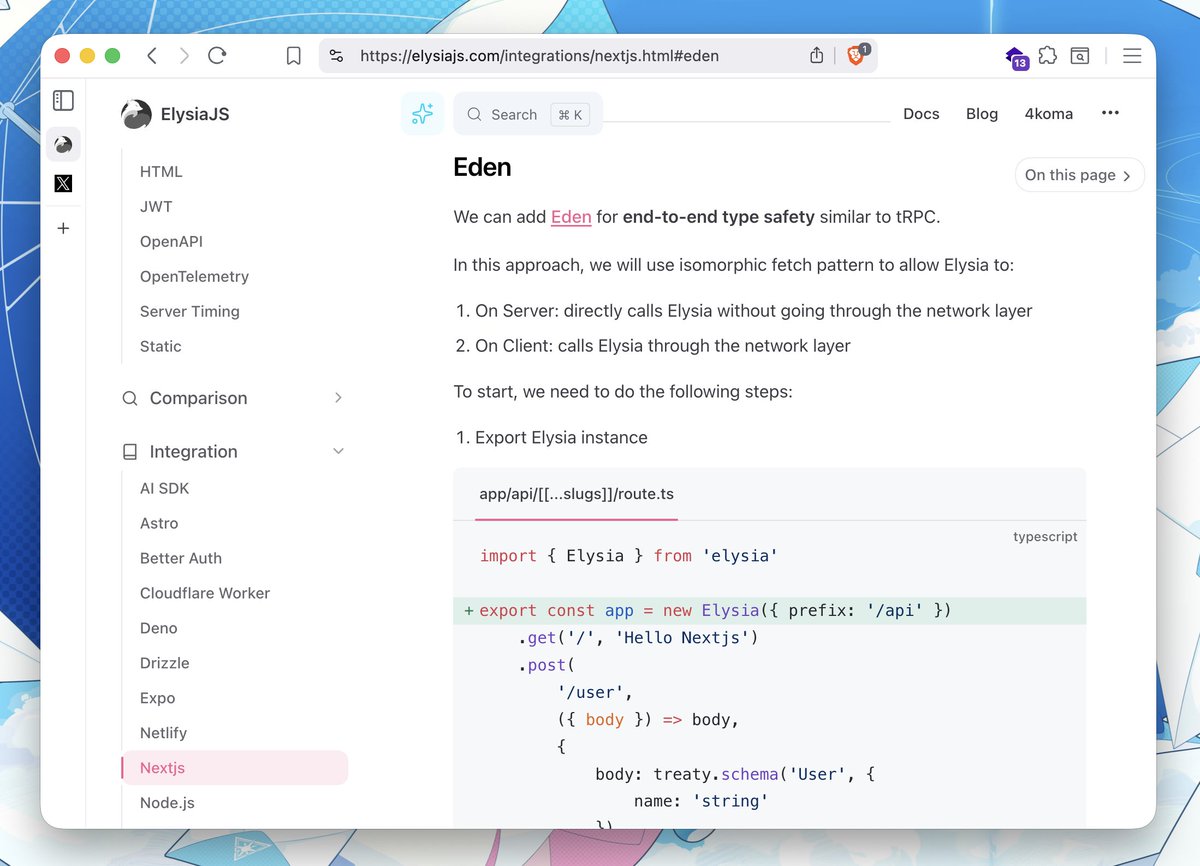Click the ElysiaJS site title

195,115
